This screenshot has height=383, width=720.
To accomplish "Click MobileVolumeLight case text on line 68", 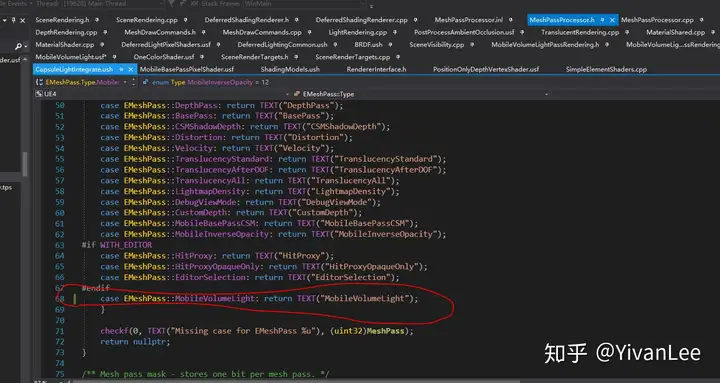I will [259, 299].
